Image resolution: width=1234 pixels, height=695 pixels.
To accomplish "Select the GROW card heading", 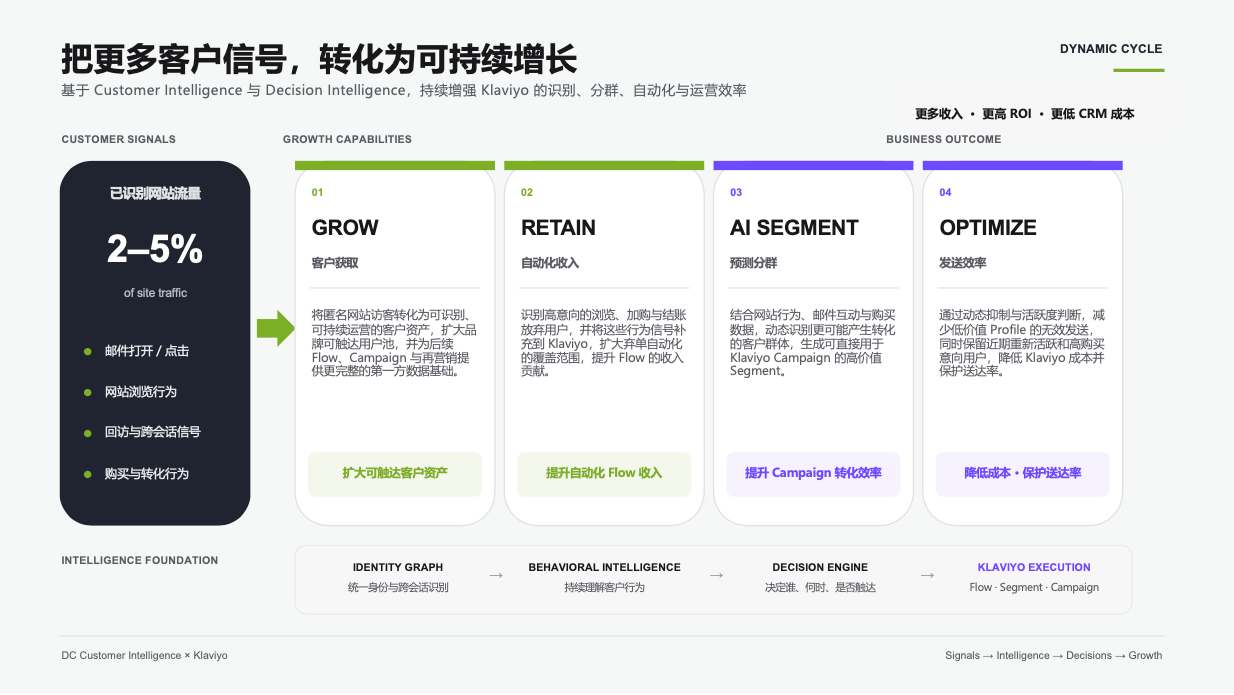I will pyautogui.click(x=345, y=228).
